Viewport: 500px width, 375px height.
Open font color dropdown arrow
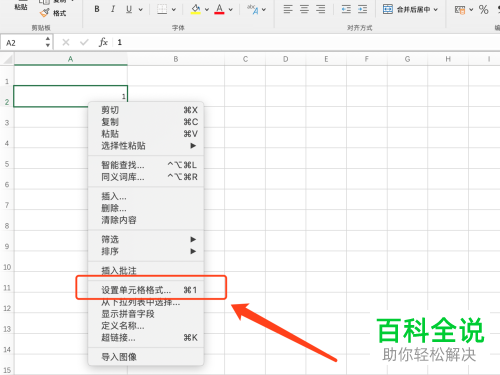[x=231, y=10]
